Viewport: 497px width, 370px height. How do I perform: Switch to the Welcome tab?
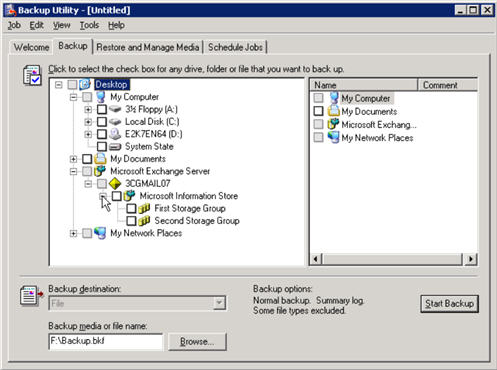point(32,47)
